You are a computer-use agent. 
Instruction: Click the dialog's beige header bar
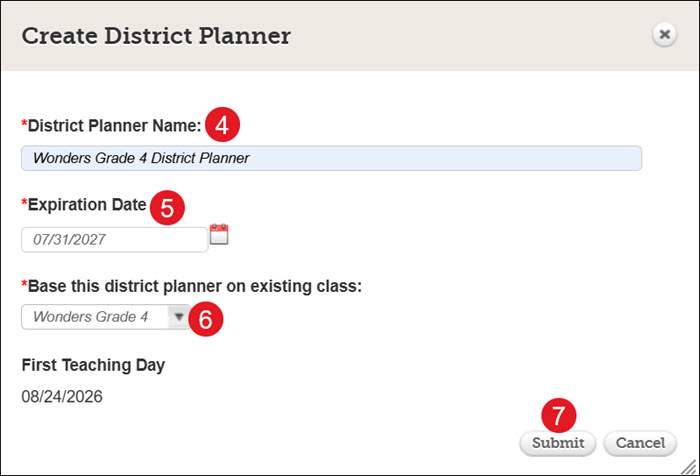[x=350, y=36]
